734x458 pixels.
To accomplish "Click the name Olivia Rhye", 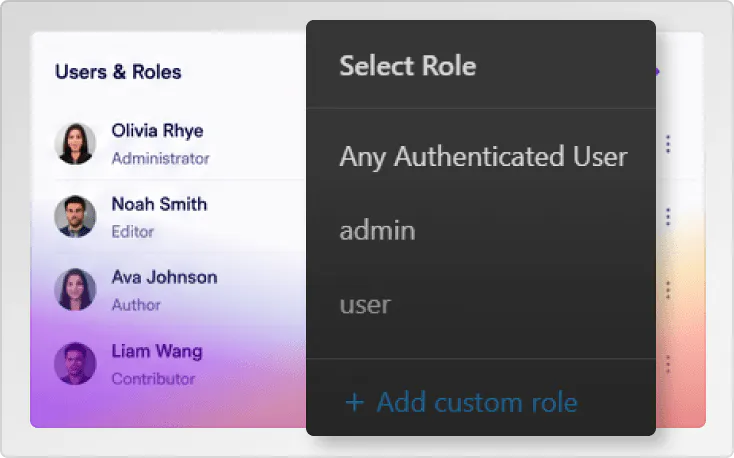I will [x=157, y=131].
